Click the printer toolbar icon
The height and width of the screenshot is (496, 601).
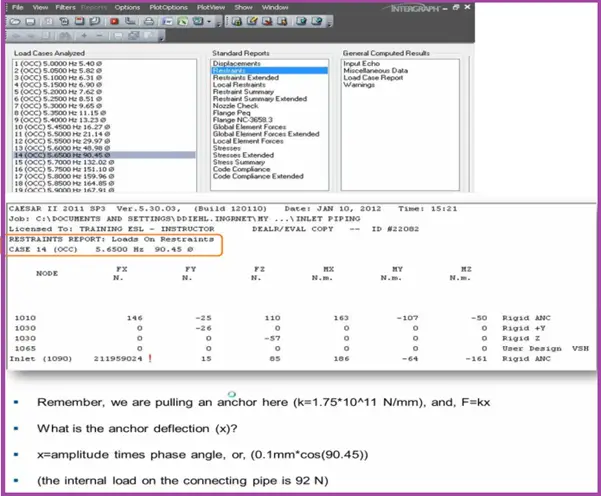click(x=149, y=21)
